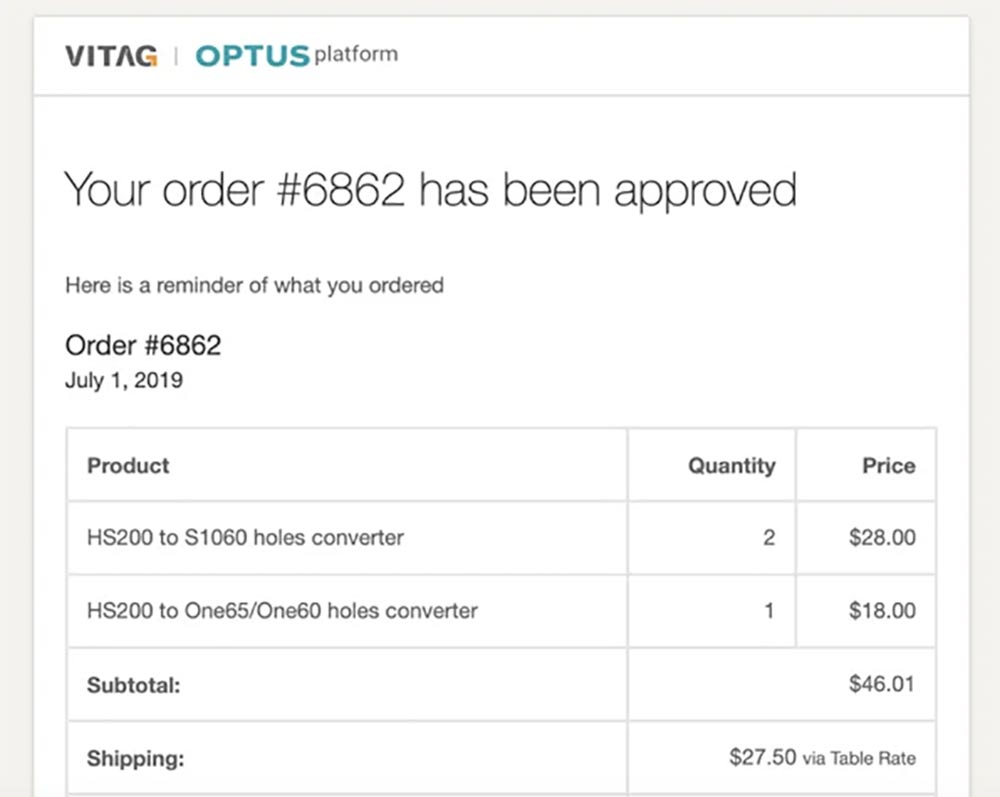Select HS200 to S1060 holes converter product

click(x=246, y=537)
